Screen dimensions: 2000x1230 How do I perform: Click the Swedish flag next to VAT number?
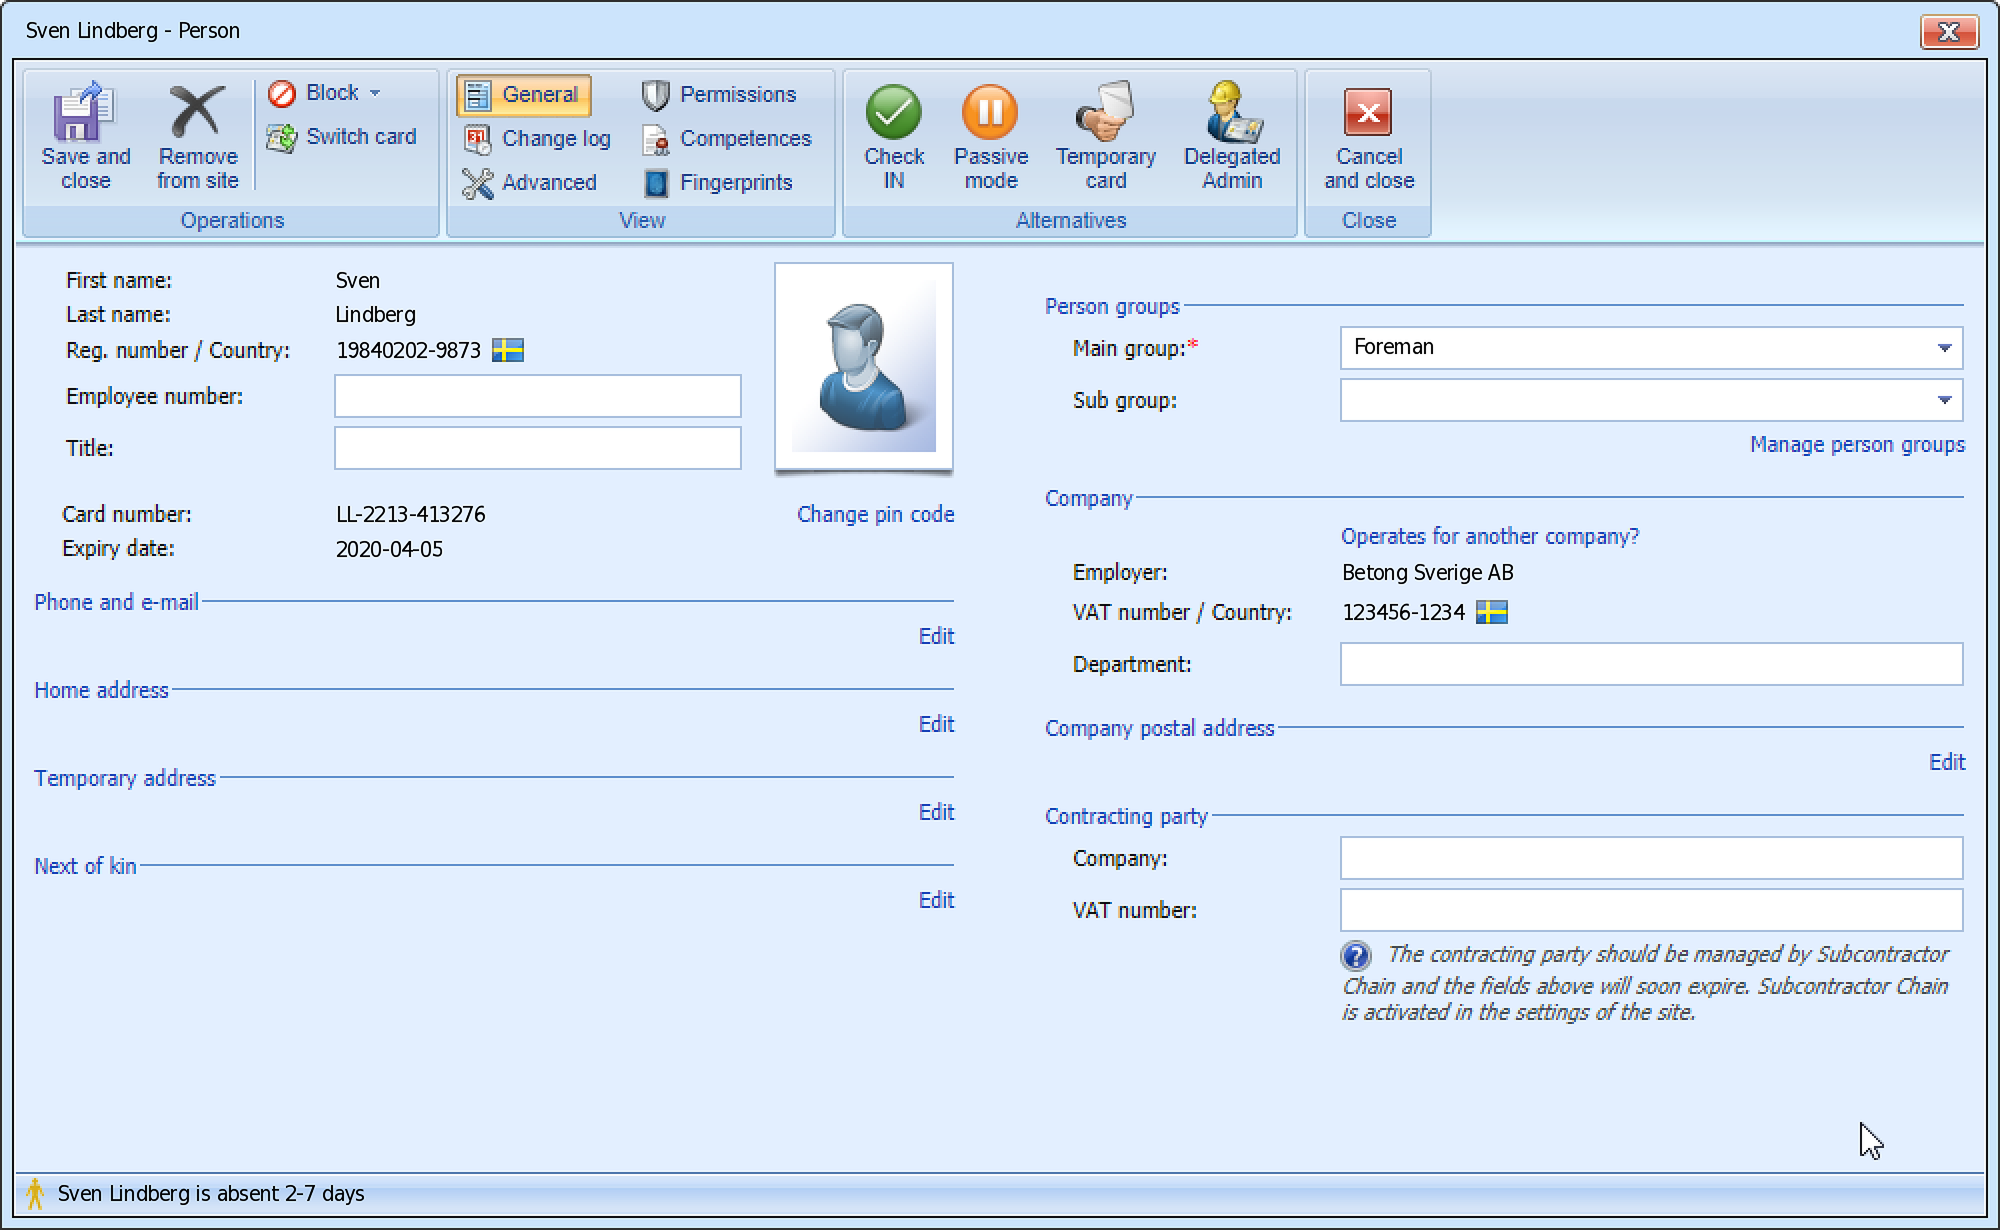pos(1492,612)
